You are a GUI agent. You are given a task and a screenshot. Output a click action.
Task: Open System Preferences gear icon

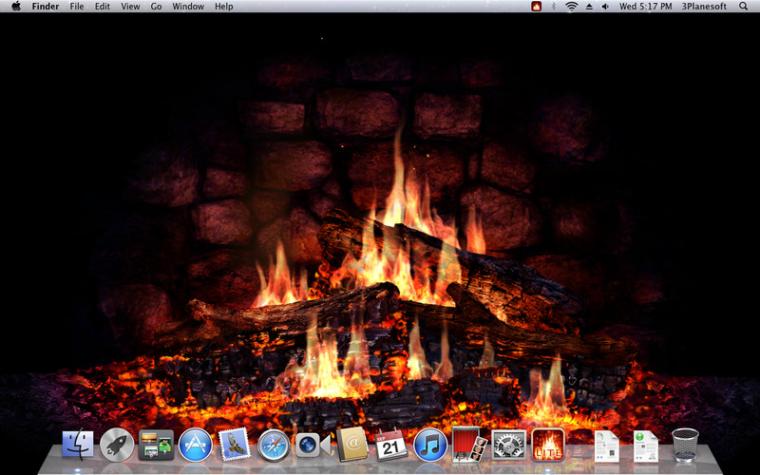pos(509,444)
